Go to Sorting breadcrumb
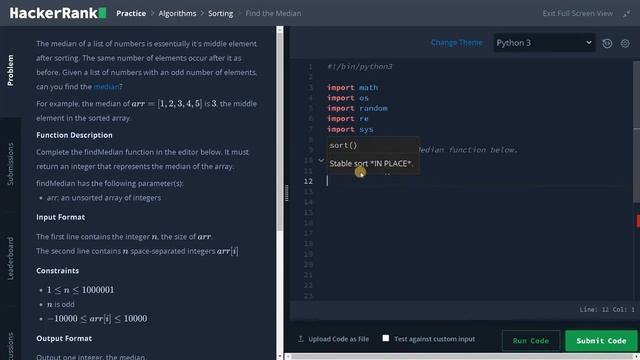Screen dimensions: 640x360 [220, 13]
